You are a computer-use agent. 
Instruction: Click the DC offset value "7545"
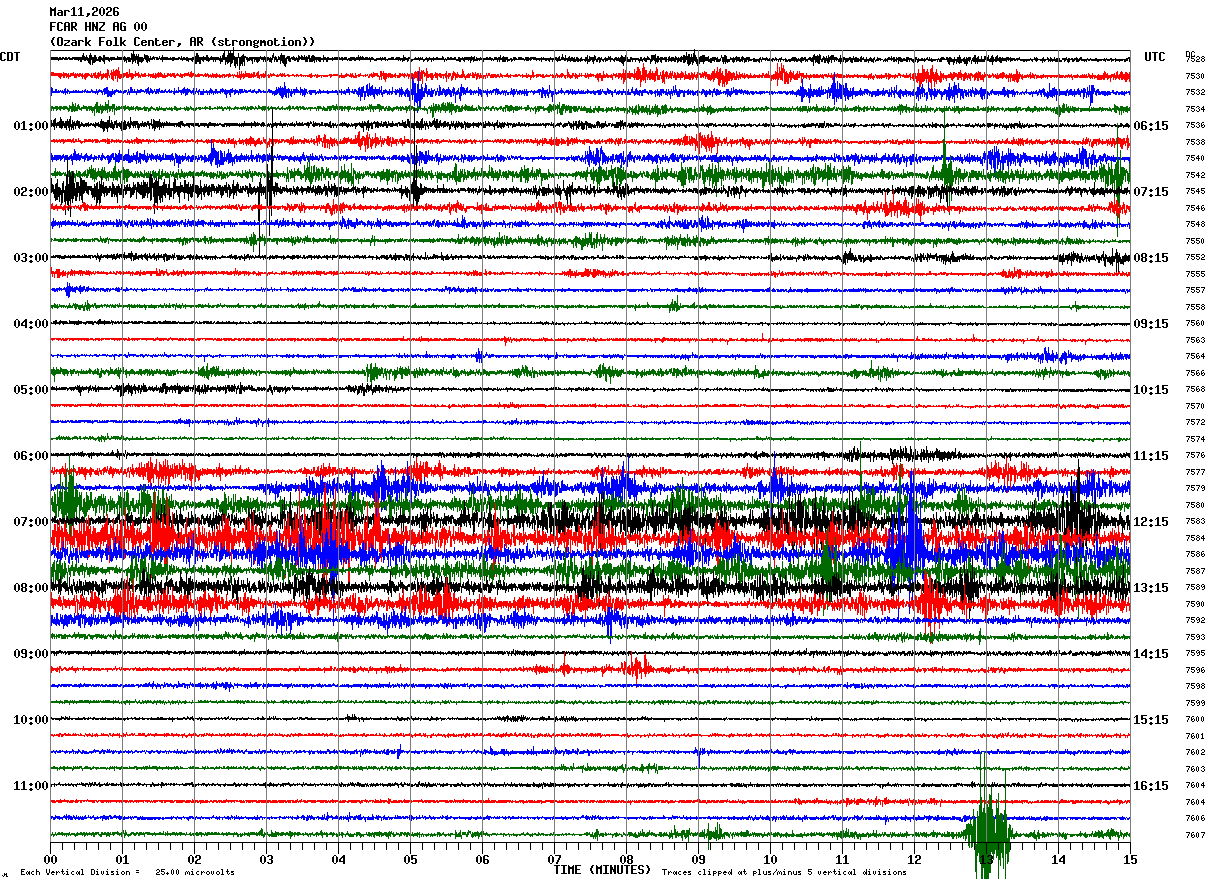coord(1195,192)
